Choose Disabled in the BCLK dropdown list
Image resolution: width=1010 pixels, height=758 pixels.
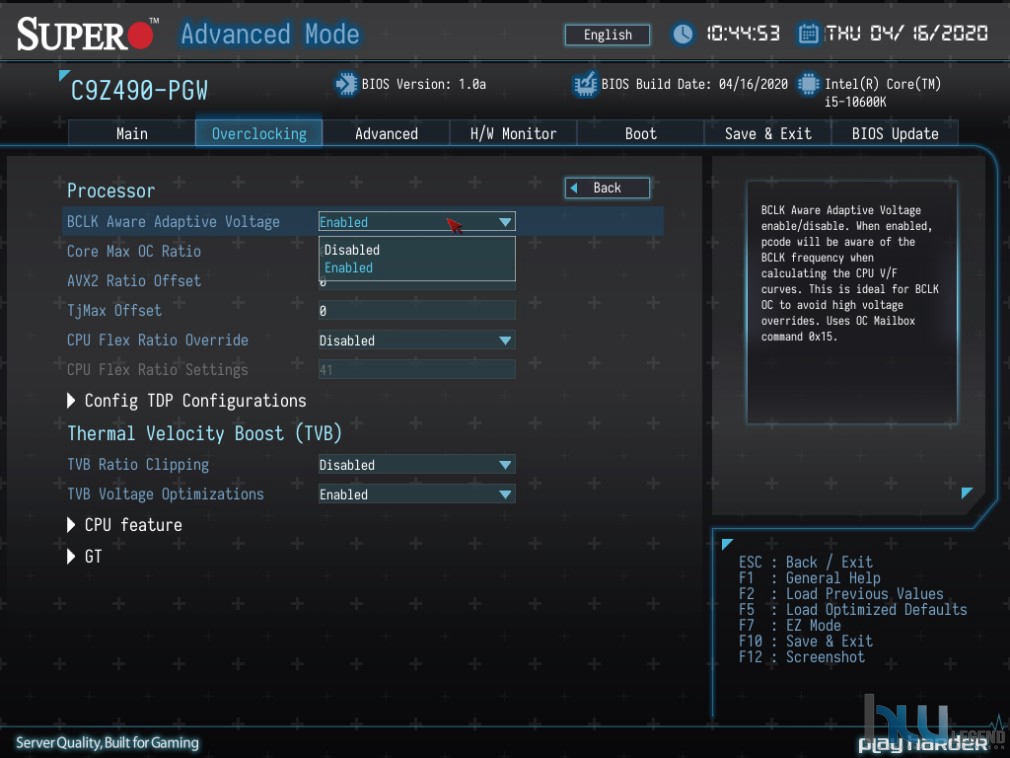point(352,250)
